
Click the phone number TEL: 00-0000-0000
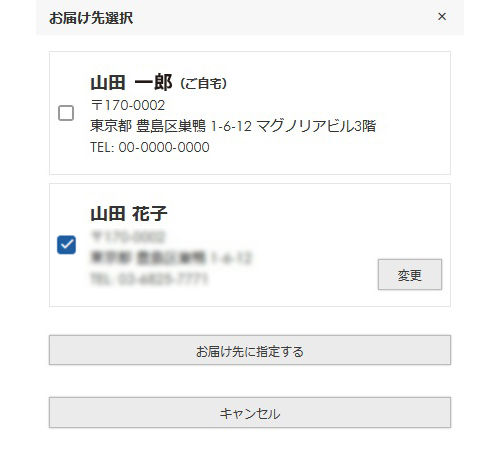tap(150, 147)
